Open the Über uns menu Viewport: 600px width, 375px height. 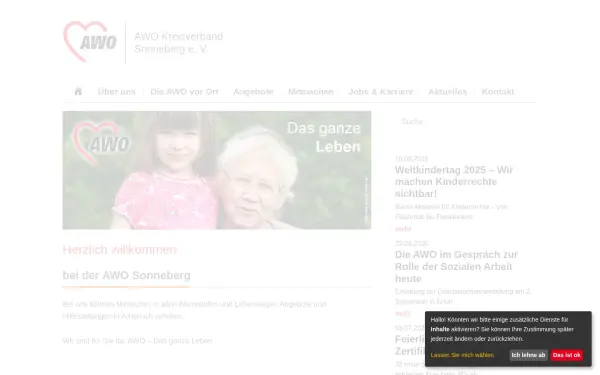117,91
